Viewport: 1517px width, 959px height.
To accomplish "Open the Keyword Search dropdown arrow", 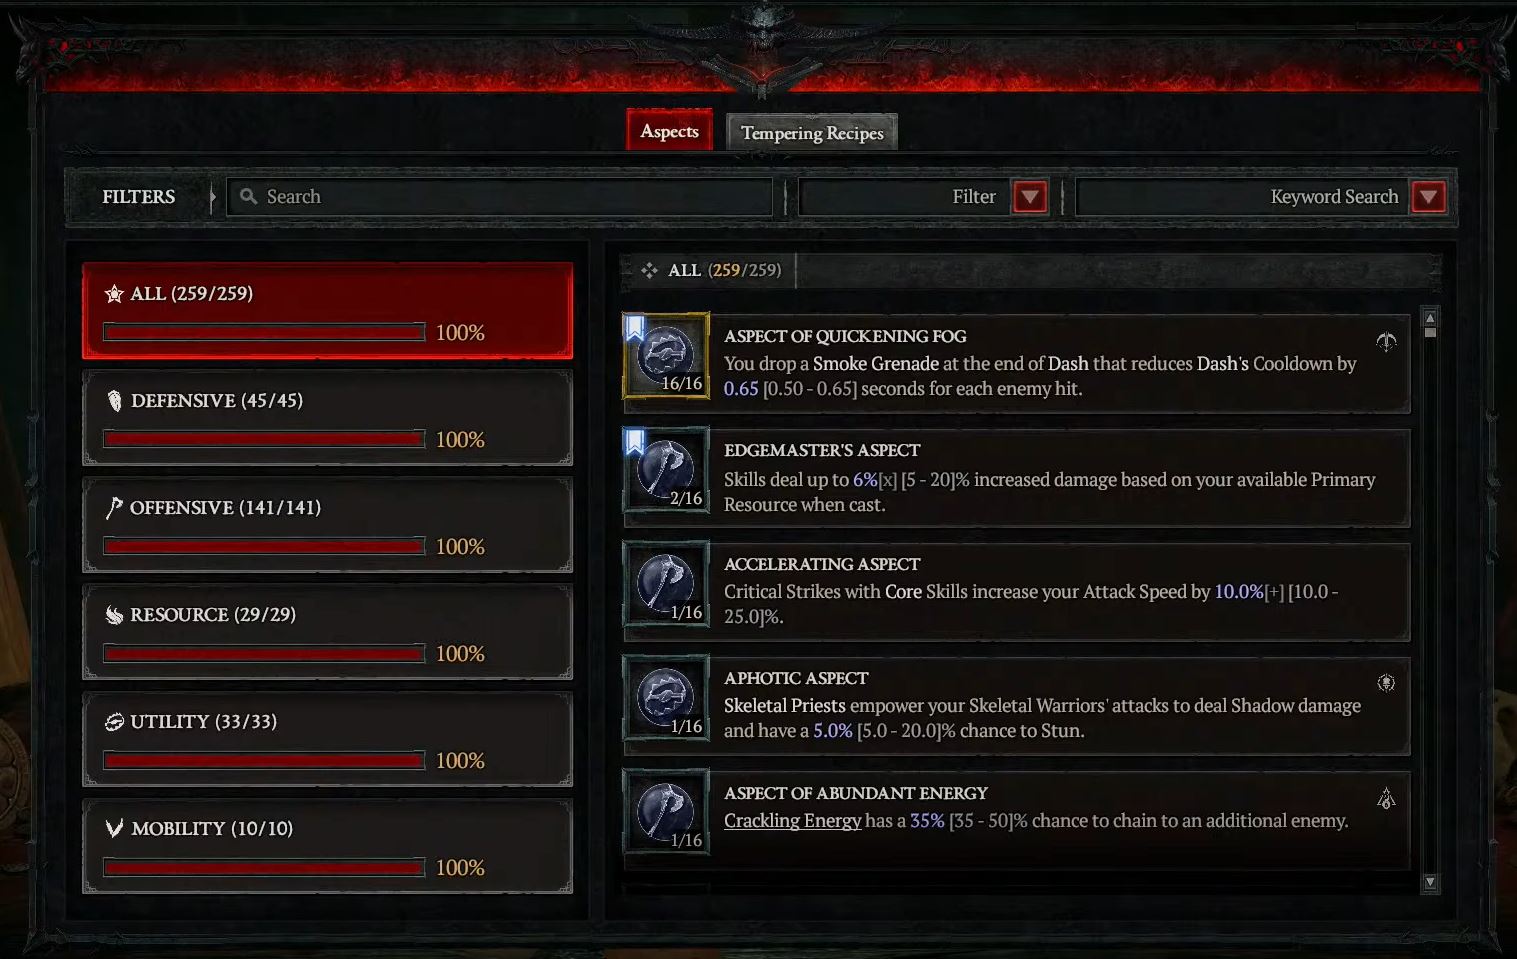I will (x=1428, y=197).
